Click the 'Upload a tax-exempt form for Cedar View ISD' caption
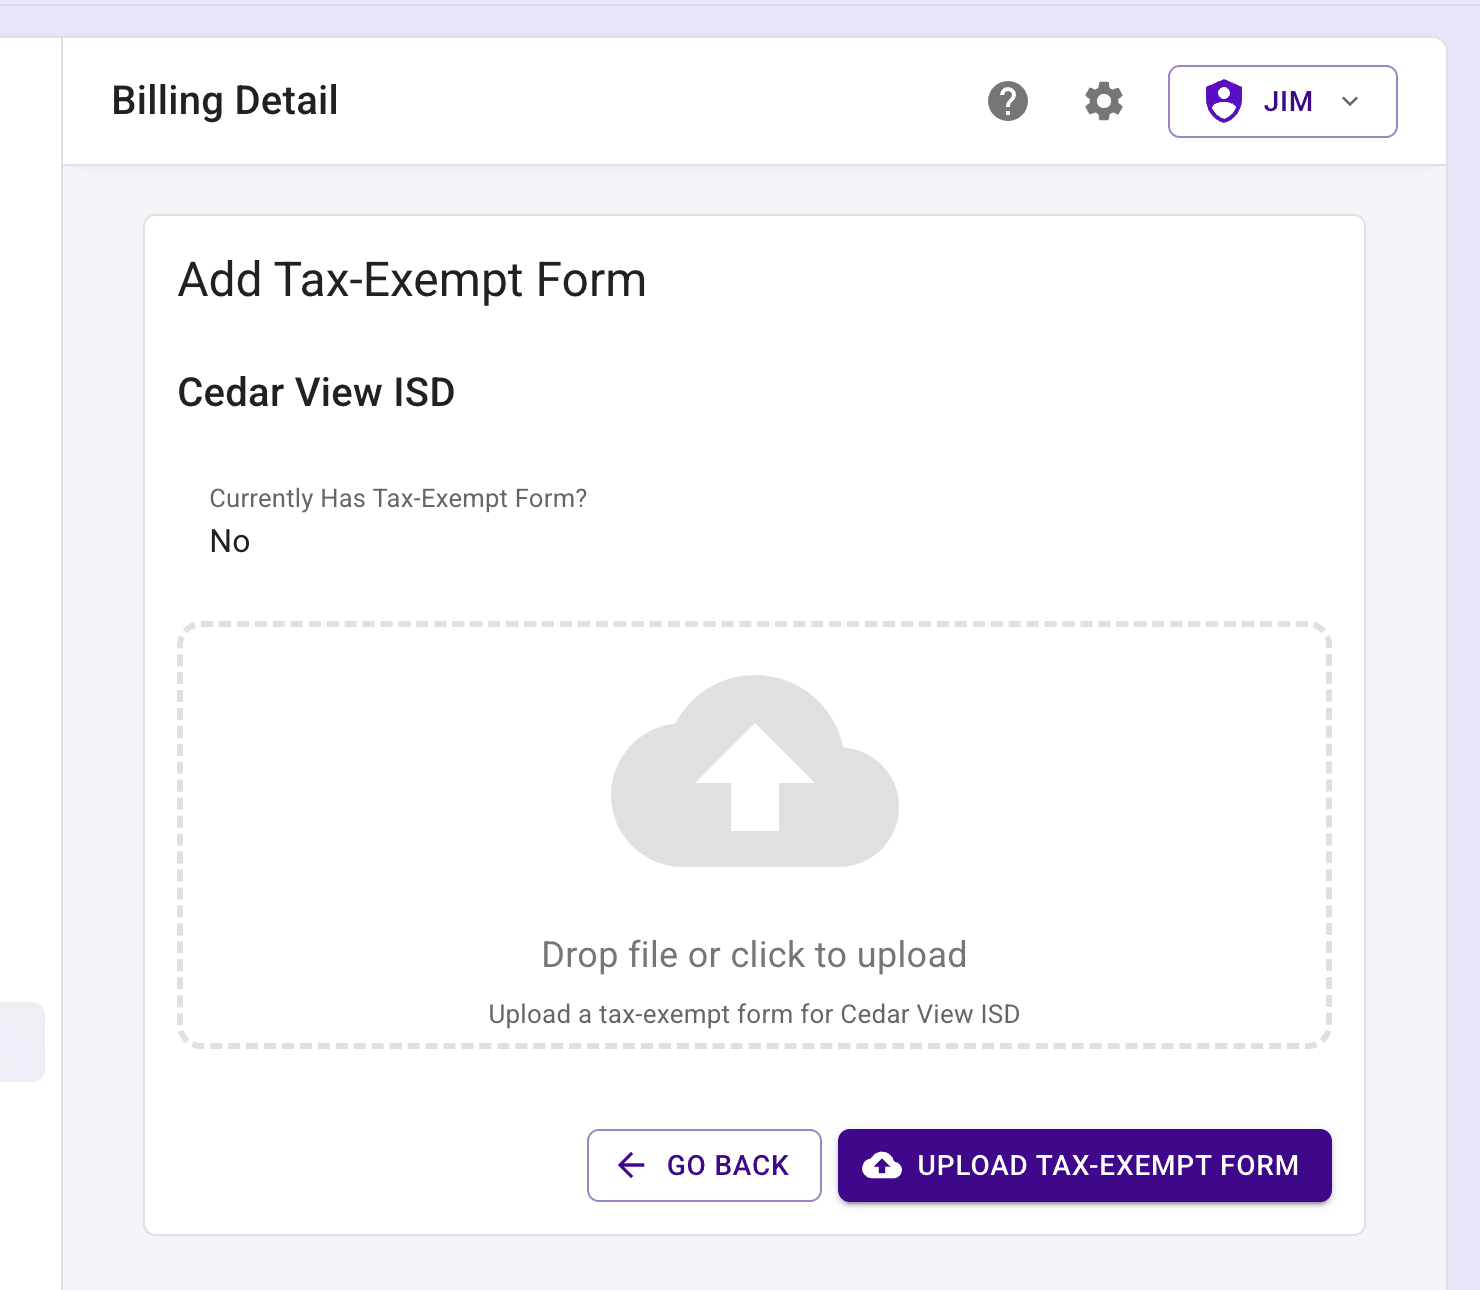This screenshot has width=1480, height=1290. coord(754,1014)
